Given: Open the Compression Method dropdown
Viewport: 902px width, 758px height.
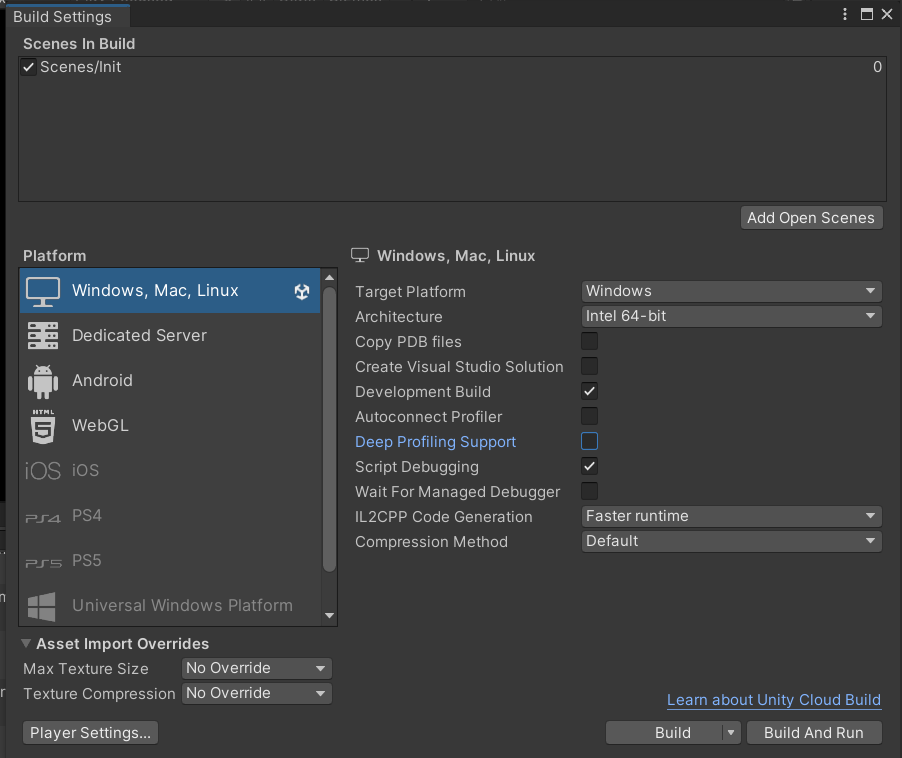Looking at the screenshot, I should pyautogui.click(x=731, y=541).
